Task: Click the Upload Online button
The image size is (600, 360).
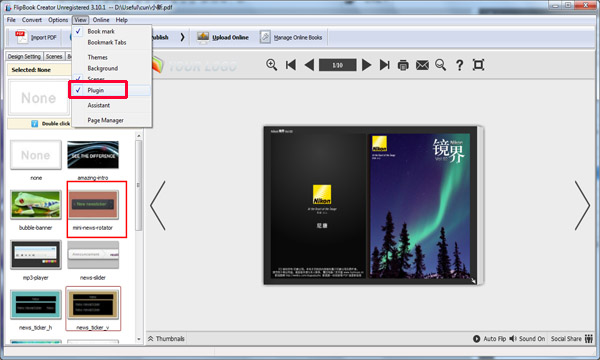Action: click(223, 37)
